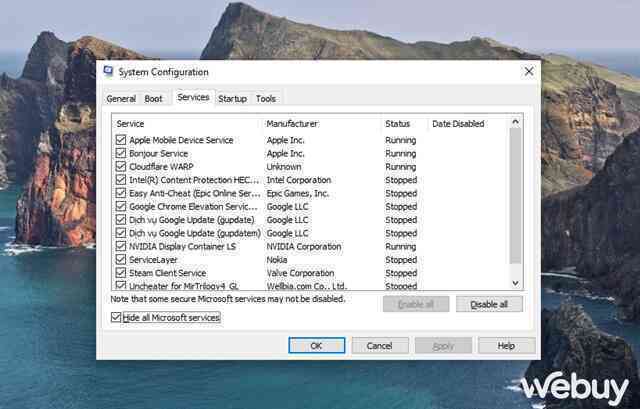Uncheck Steam Client Service checkbox

coord(121,273)
